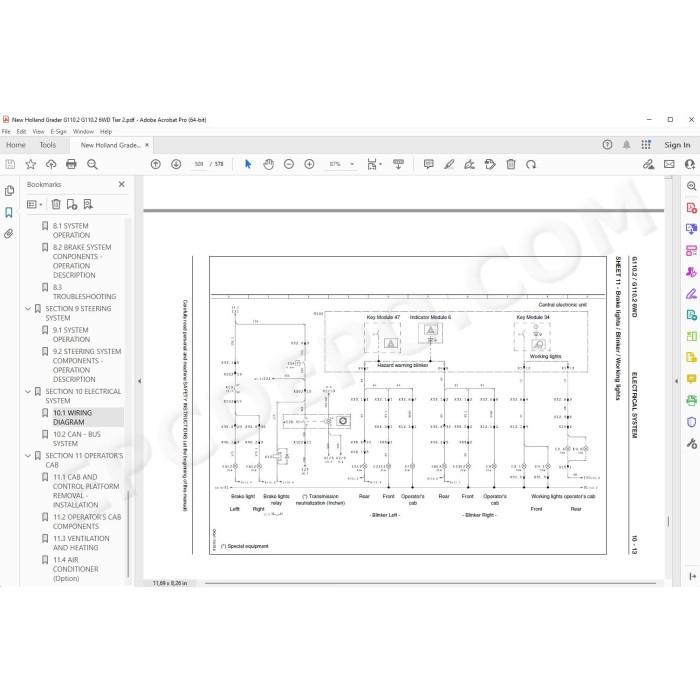Open 8.3 TROUBLESHOOTING bookmark
The width and height of the screenshot is (700, 700).
tap(84, 292)
